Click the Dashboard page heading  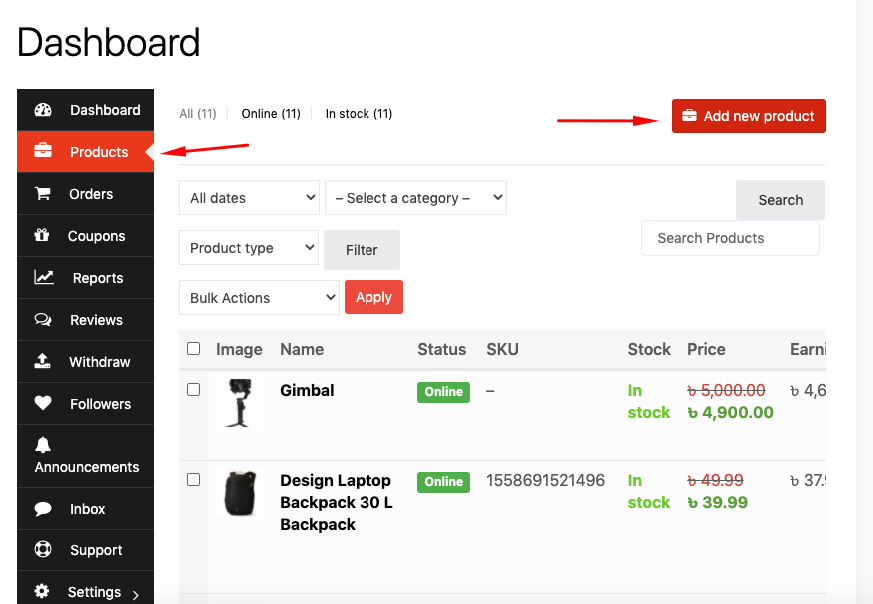pos(109,42)
